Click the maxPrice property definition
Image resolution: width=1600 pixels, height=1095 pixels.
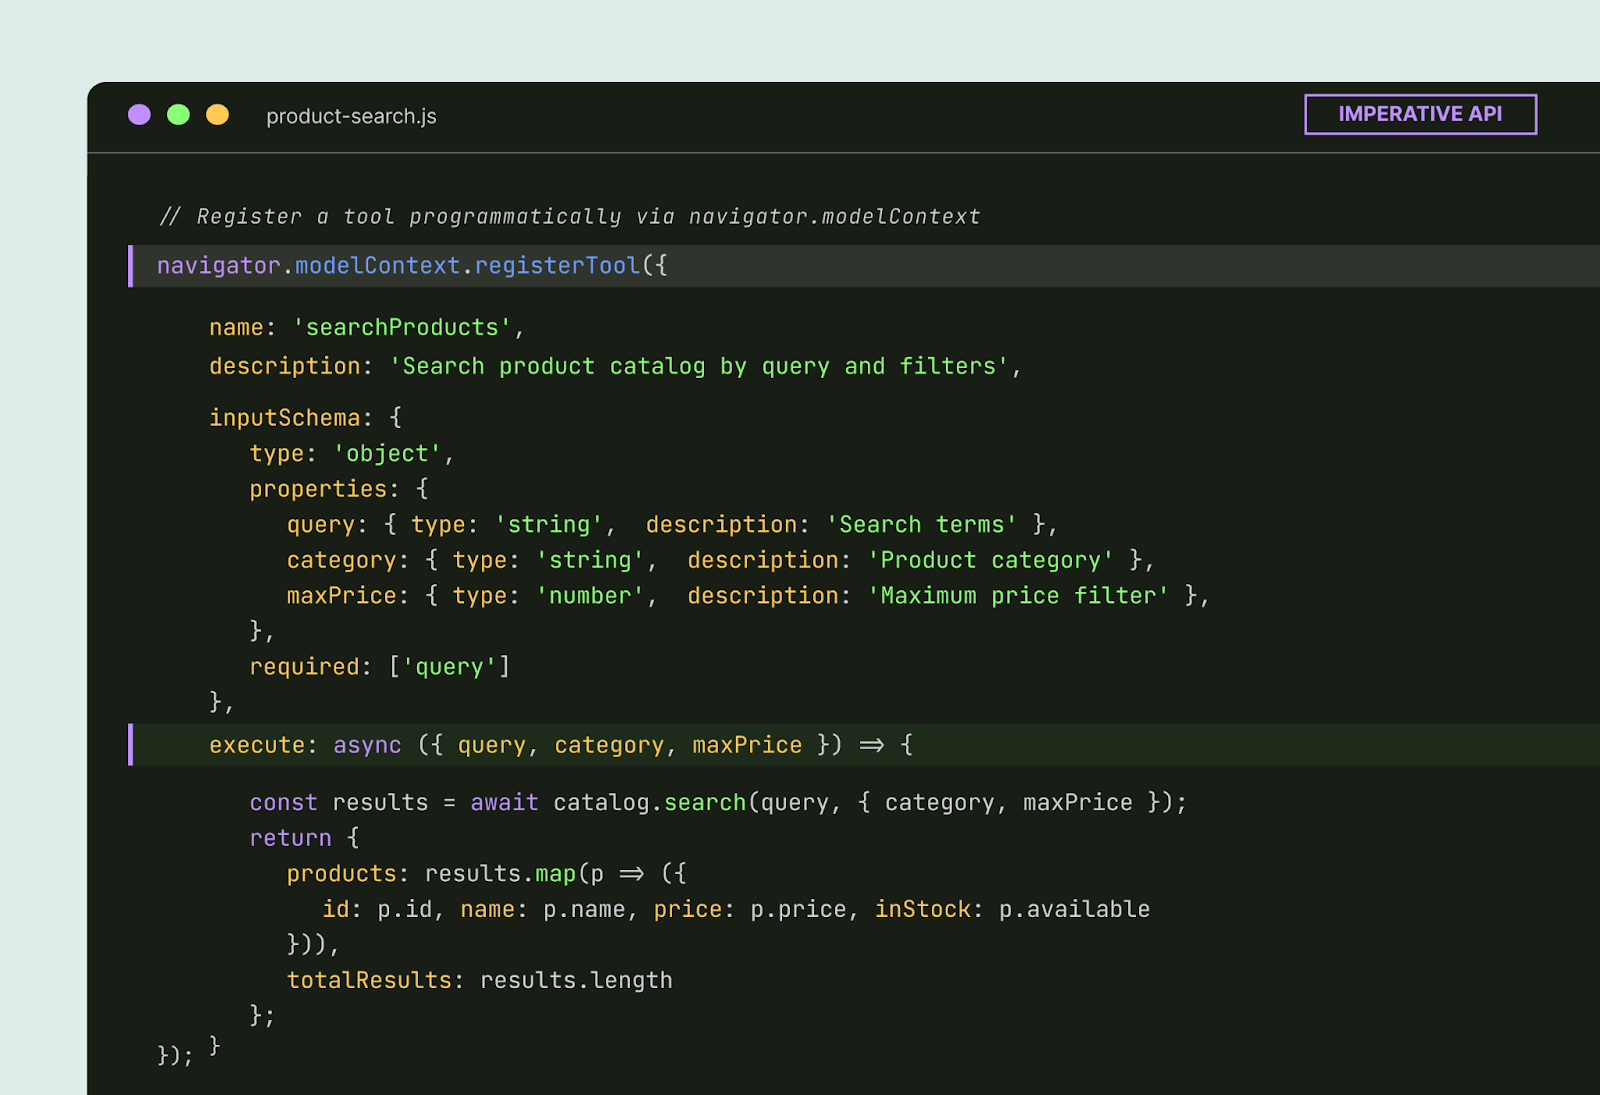pyautogui.click(x=341, y=595)
